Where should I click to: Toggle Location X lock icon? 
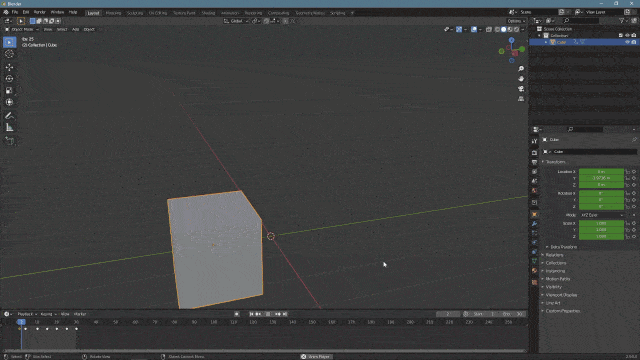(x=628, y=172)
